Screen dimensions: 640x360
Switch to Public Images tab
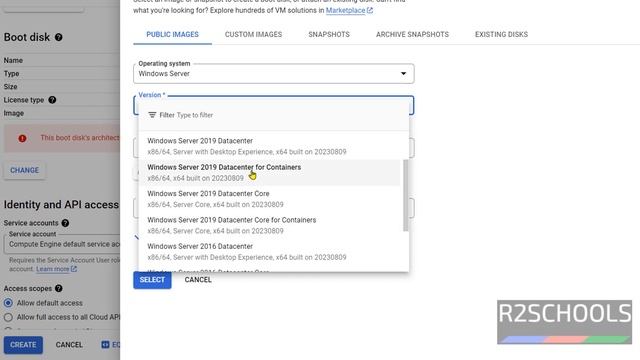coord(172,35)
